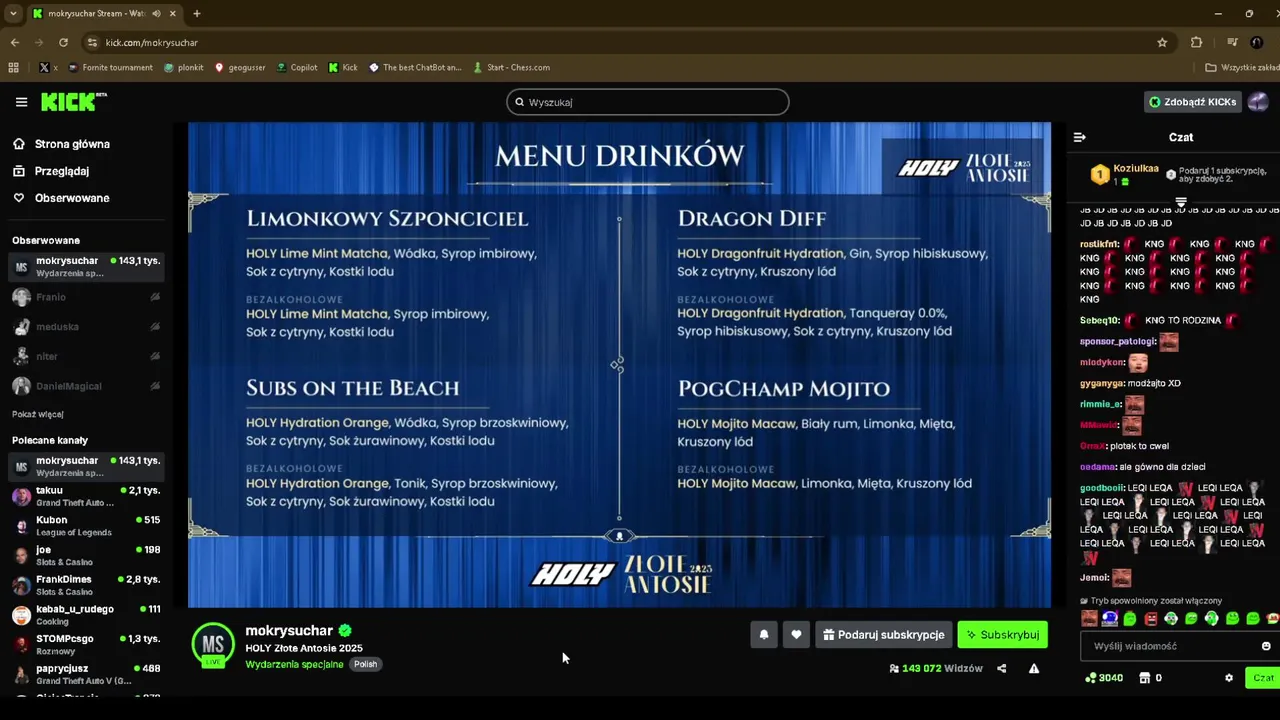Click the green Subskrybuj button
This screenshot has height=720, width=1280.
pos(1002,635)
